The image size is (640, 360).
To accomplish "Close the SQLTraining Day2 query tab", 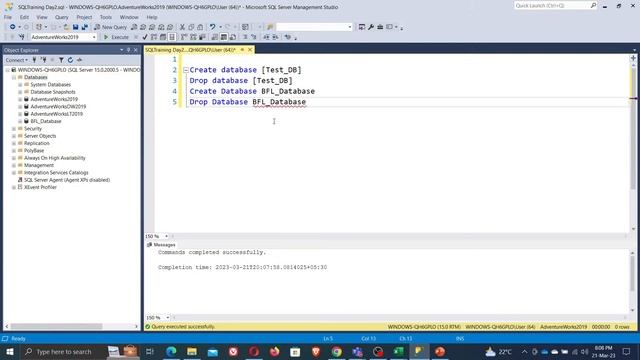I will click(250, 50).
